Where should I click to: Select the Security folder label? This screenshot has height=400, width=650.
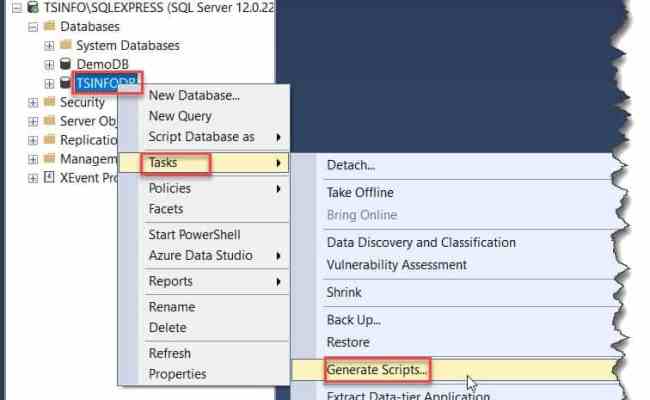(x=82, y=102)
